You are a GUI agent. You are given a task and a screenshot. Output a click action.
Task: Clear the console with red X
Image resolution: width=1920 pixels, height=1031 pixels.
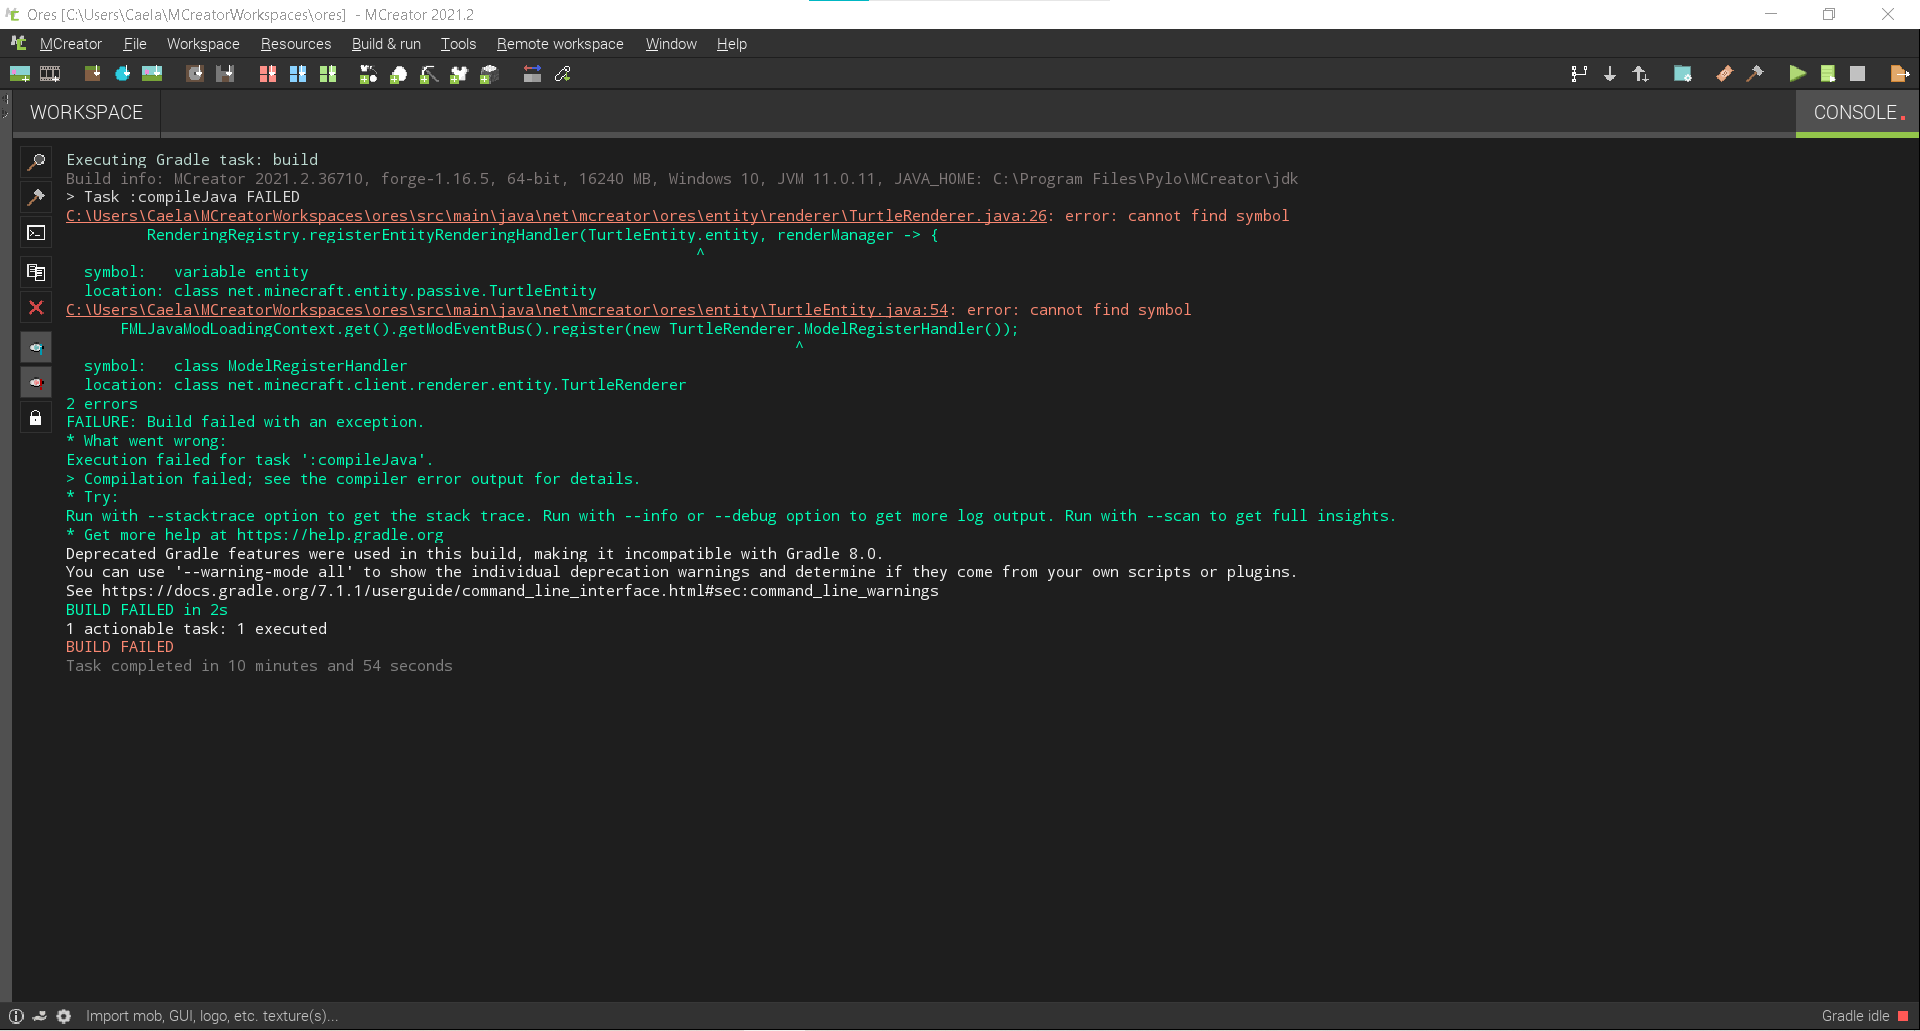coord(36,308)
